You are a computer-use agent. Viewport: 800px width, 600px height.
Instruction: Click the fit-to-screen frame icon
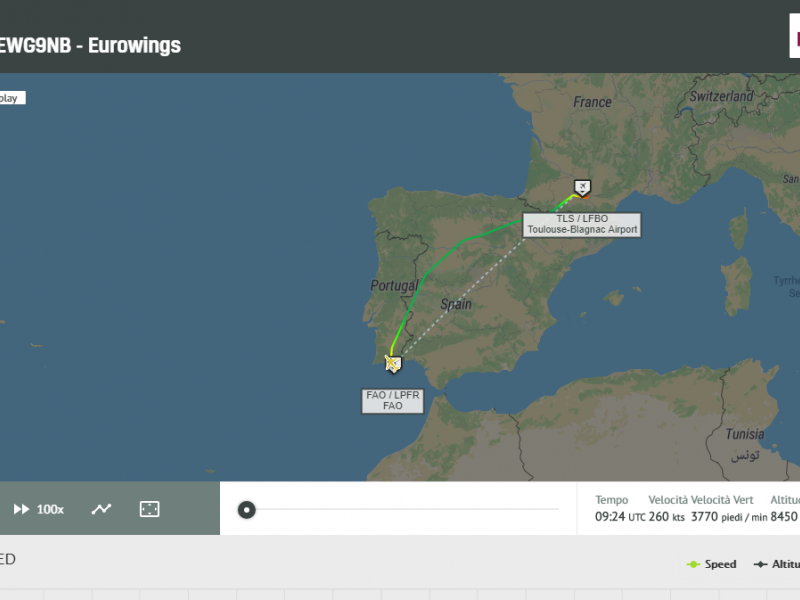pyautogui.click(x=149, y=509)
